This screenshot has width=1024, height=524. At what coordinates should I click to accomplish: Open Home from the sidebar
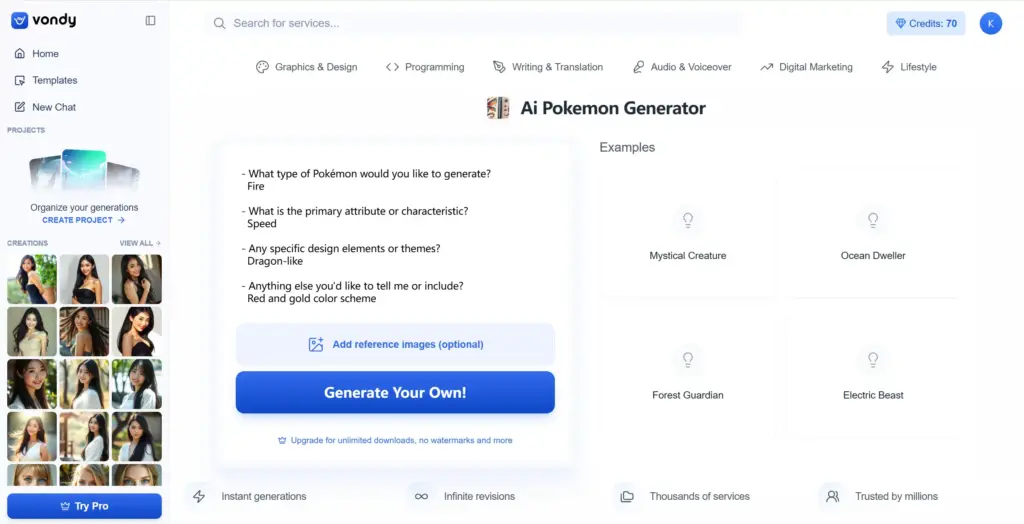coord(45,54)
